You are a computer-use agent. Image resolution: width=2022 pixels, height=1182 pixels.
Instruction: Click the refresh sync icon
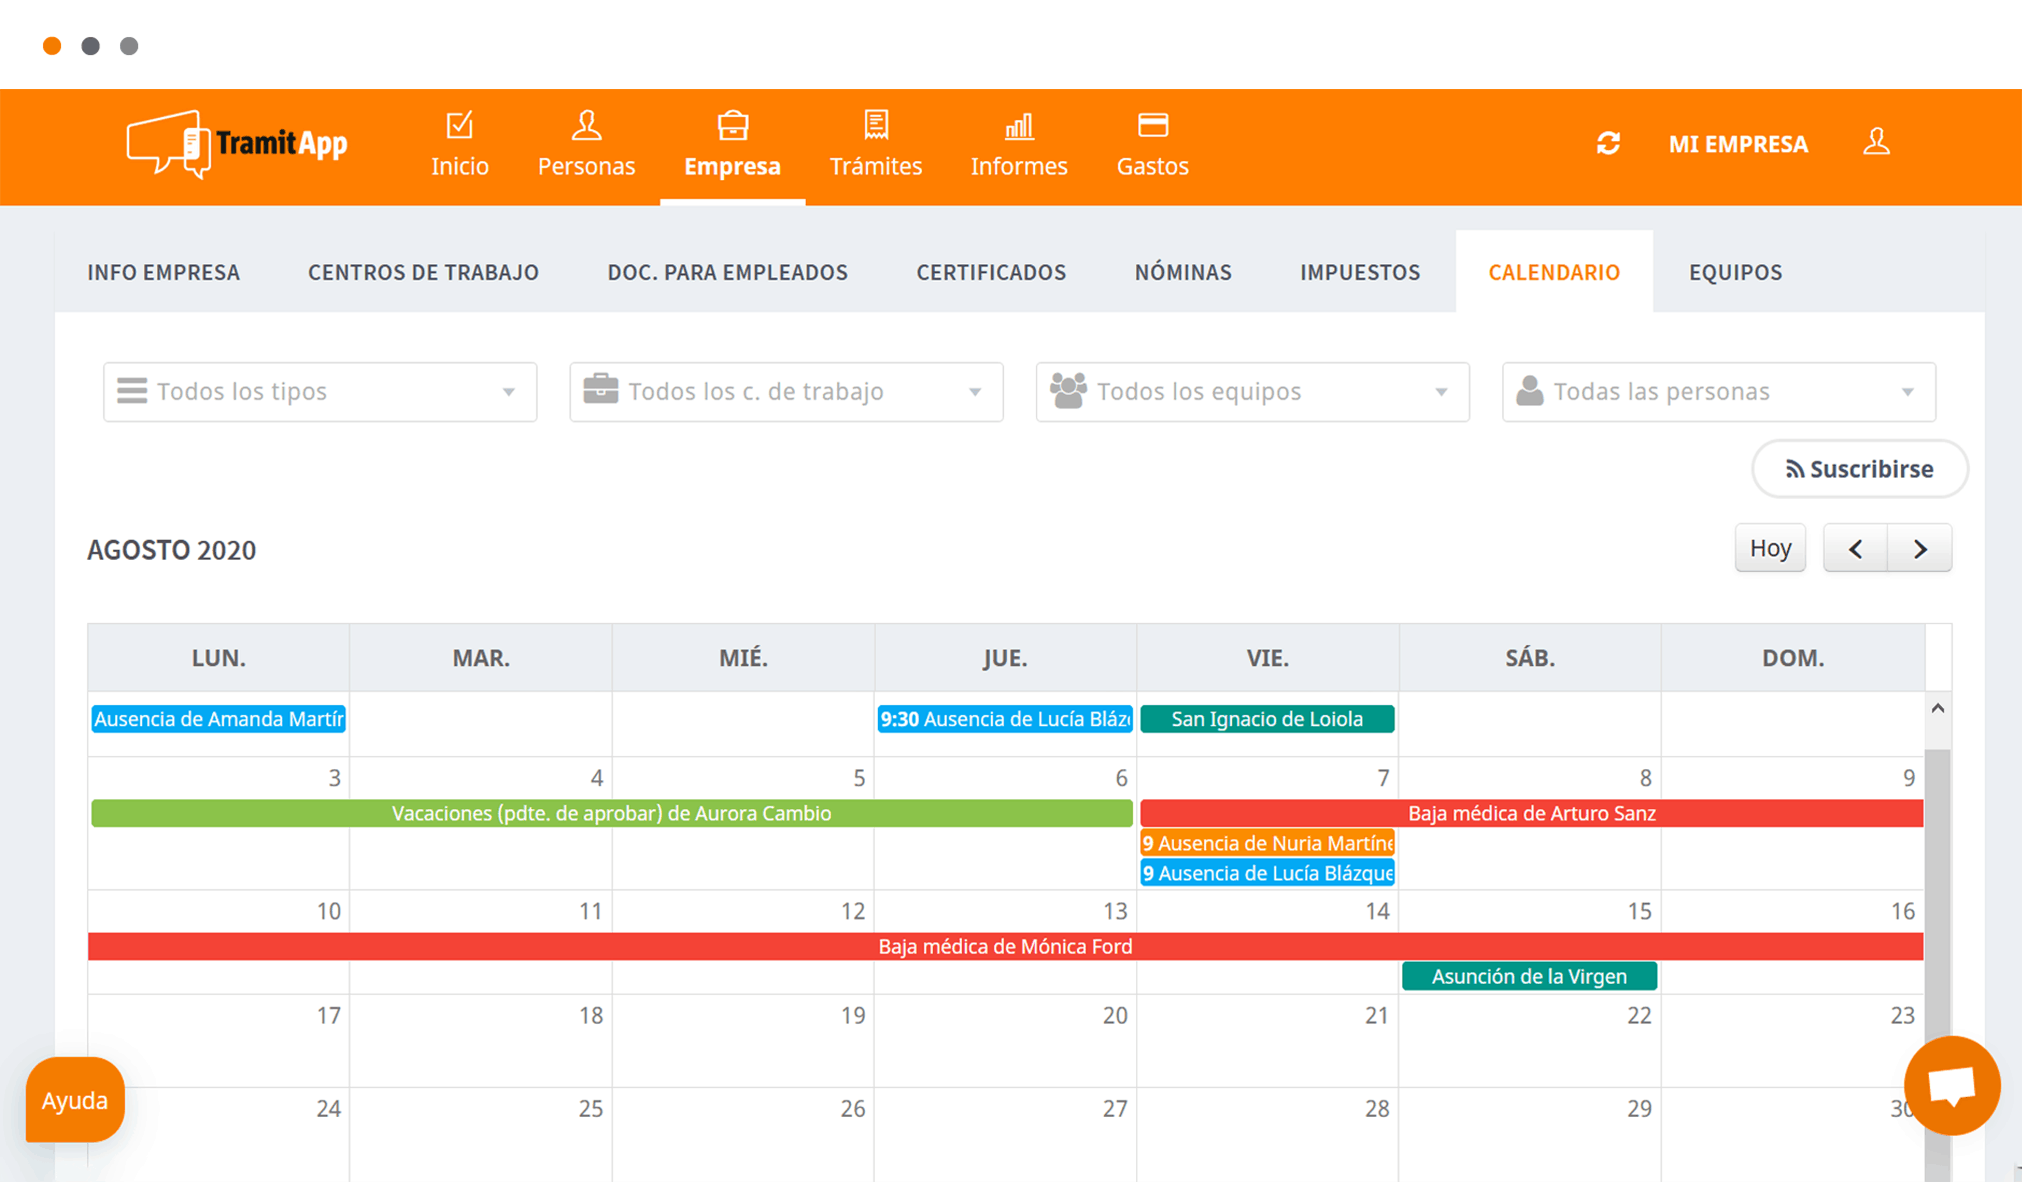point(1608,144)
